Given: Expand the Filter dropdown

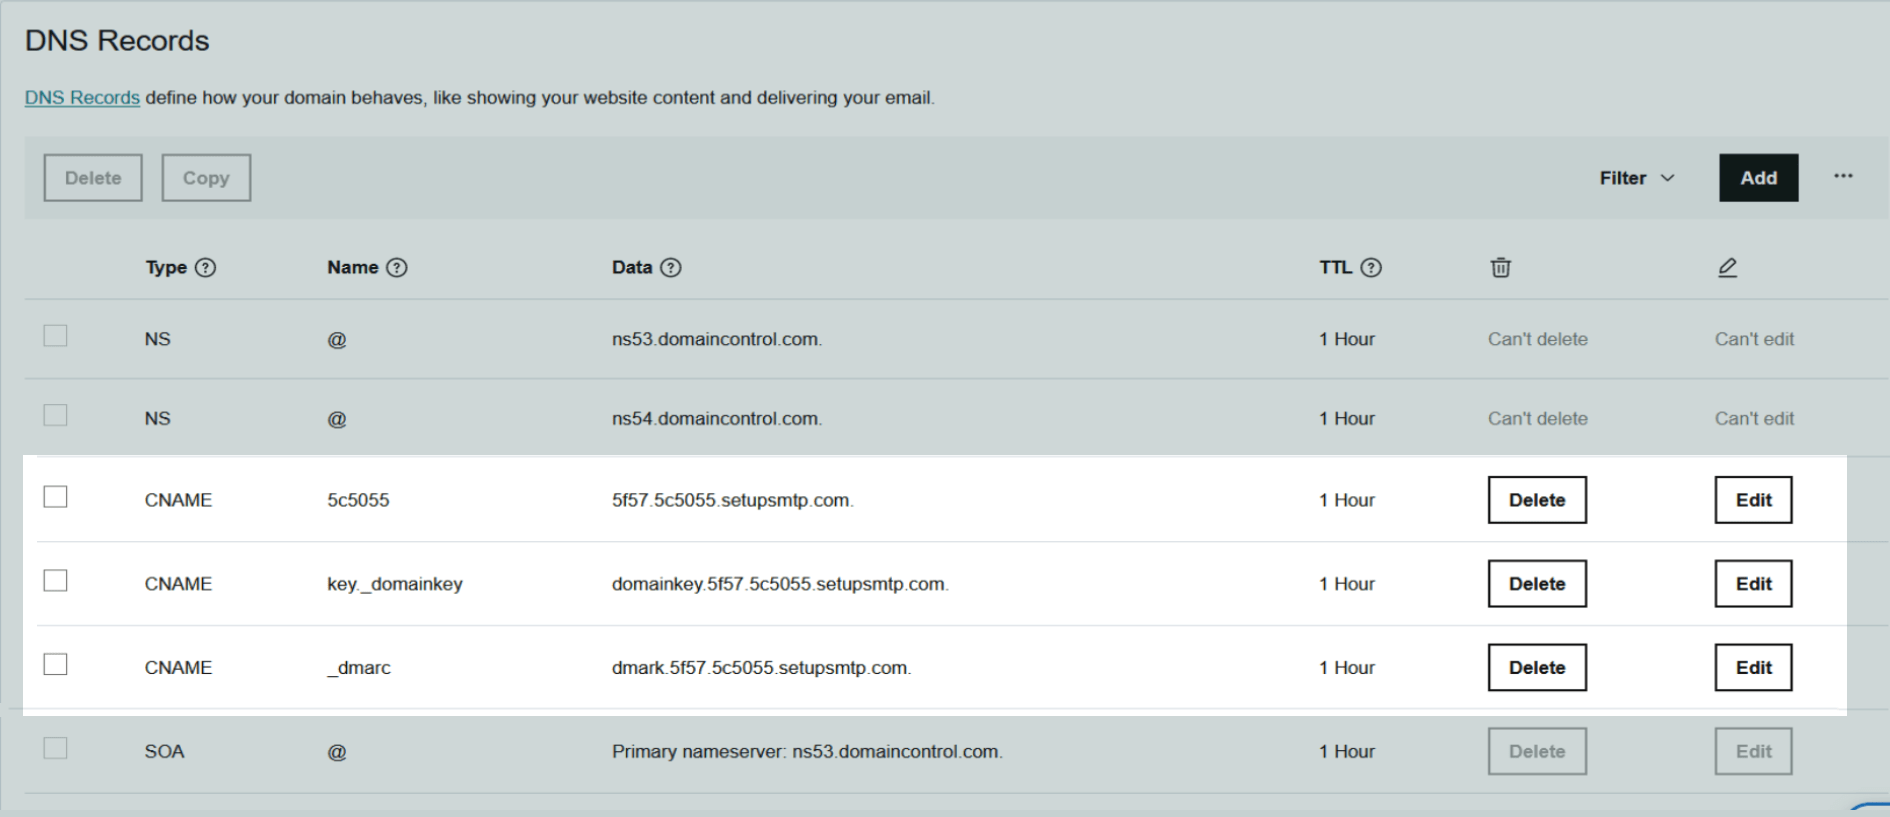Looking at the screenshot, I should pos(1636,178).
